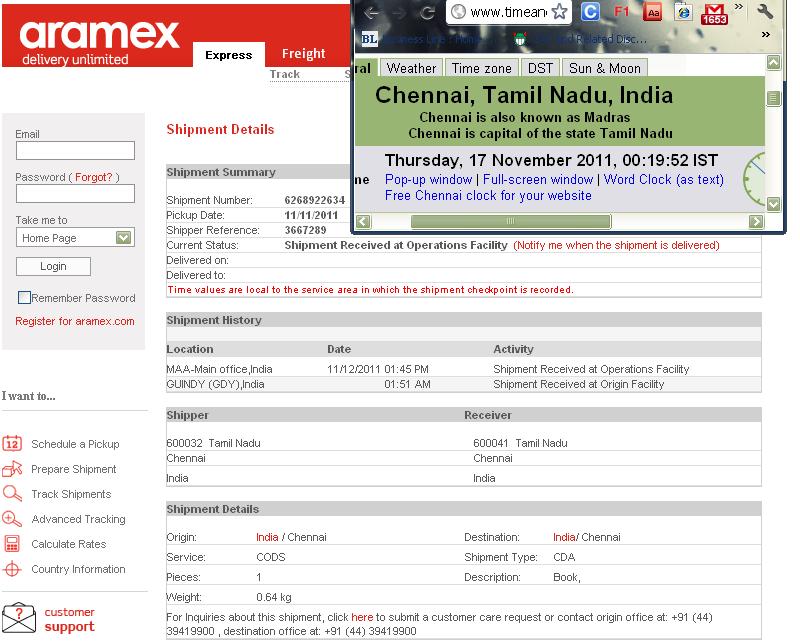
Task: Click the Schedule a Pickup calendar icon
Action: pyautogui.click(x=12, y=444)
